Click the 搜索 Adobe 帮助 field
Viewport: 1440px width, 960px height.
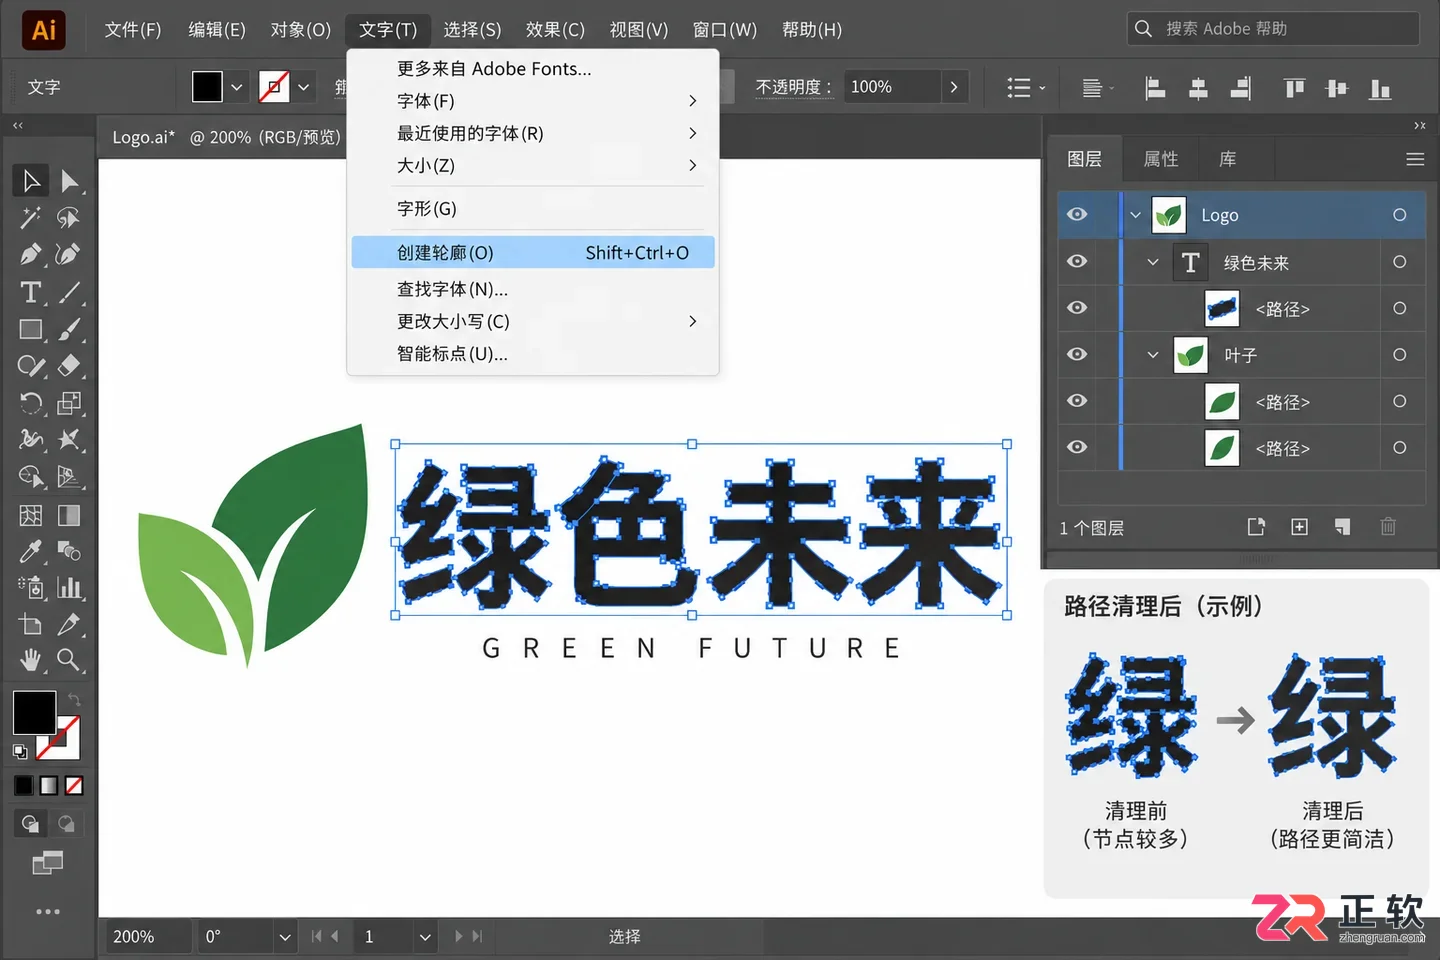point(1273,29)
